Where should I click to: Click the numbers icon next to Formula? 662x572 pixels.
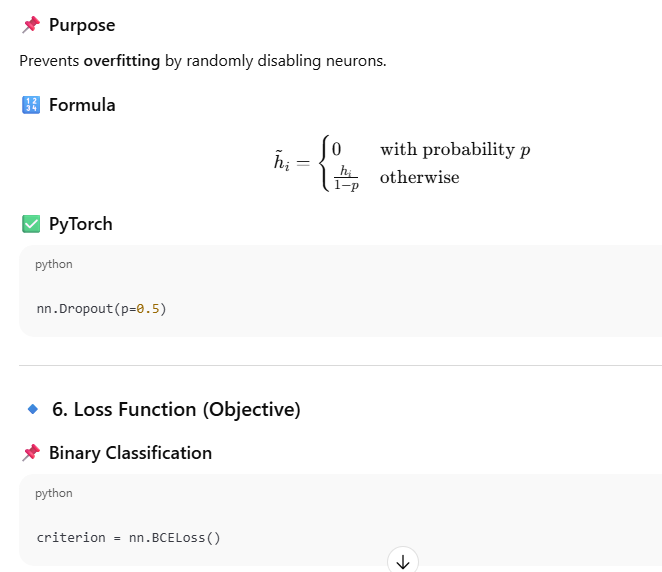[x=30, y=105]
